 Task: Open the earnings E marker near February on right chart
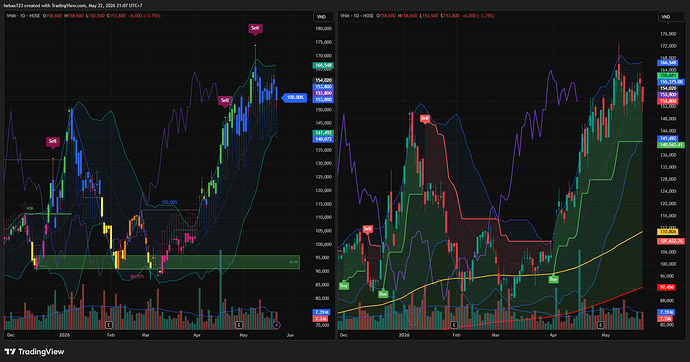click(454, 325)
